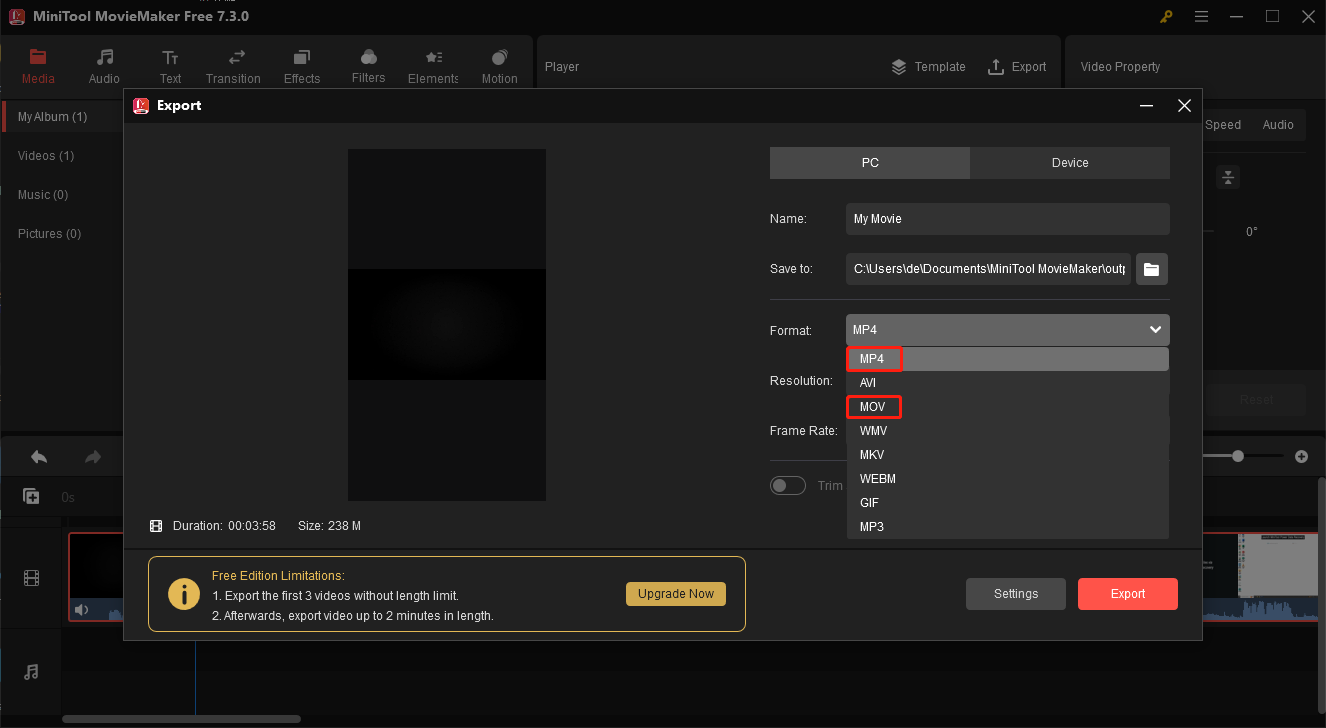This screenshot has width=1326, height=728.
Task: Open the Audio library tab
Action: pyautogui.click(x=104, y=66)
